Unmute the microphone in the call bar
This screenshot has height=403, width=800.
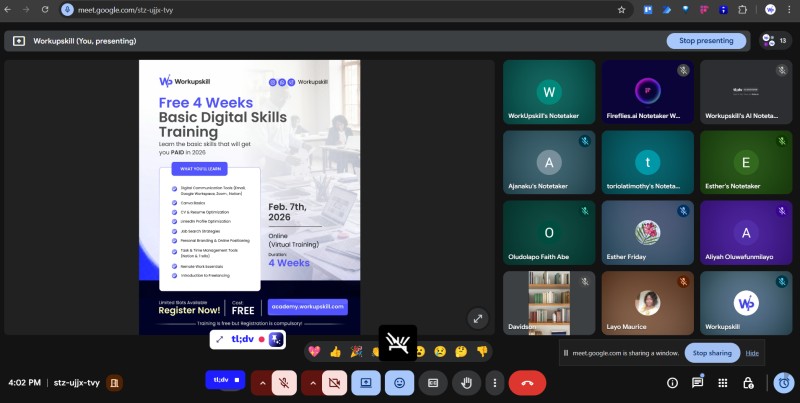[285, 383]
